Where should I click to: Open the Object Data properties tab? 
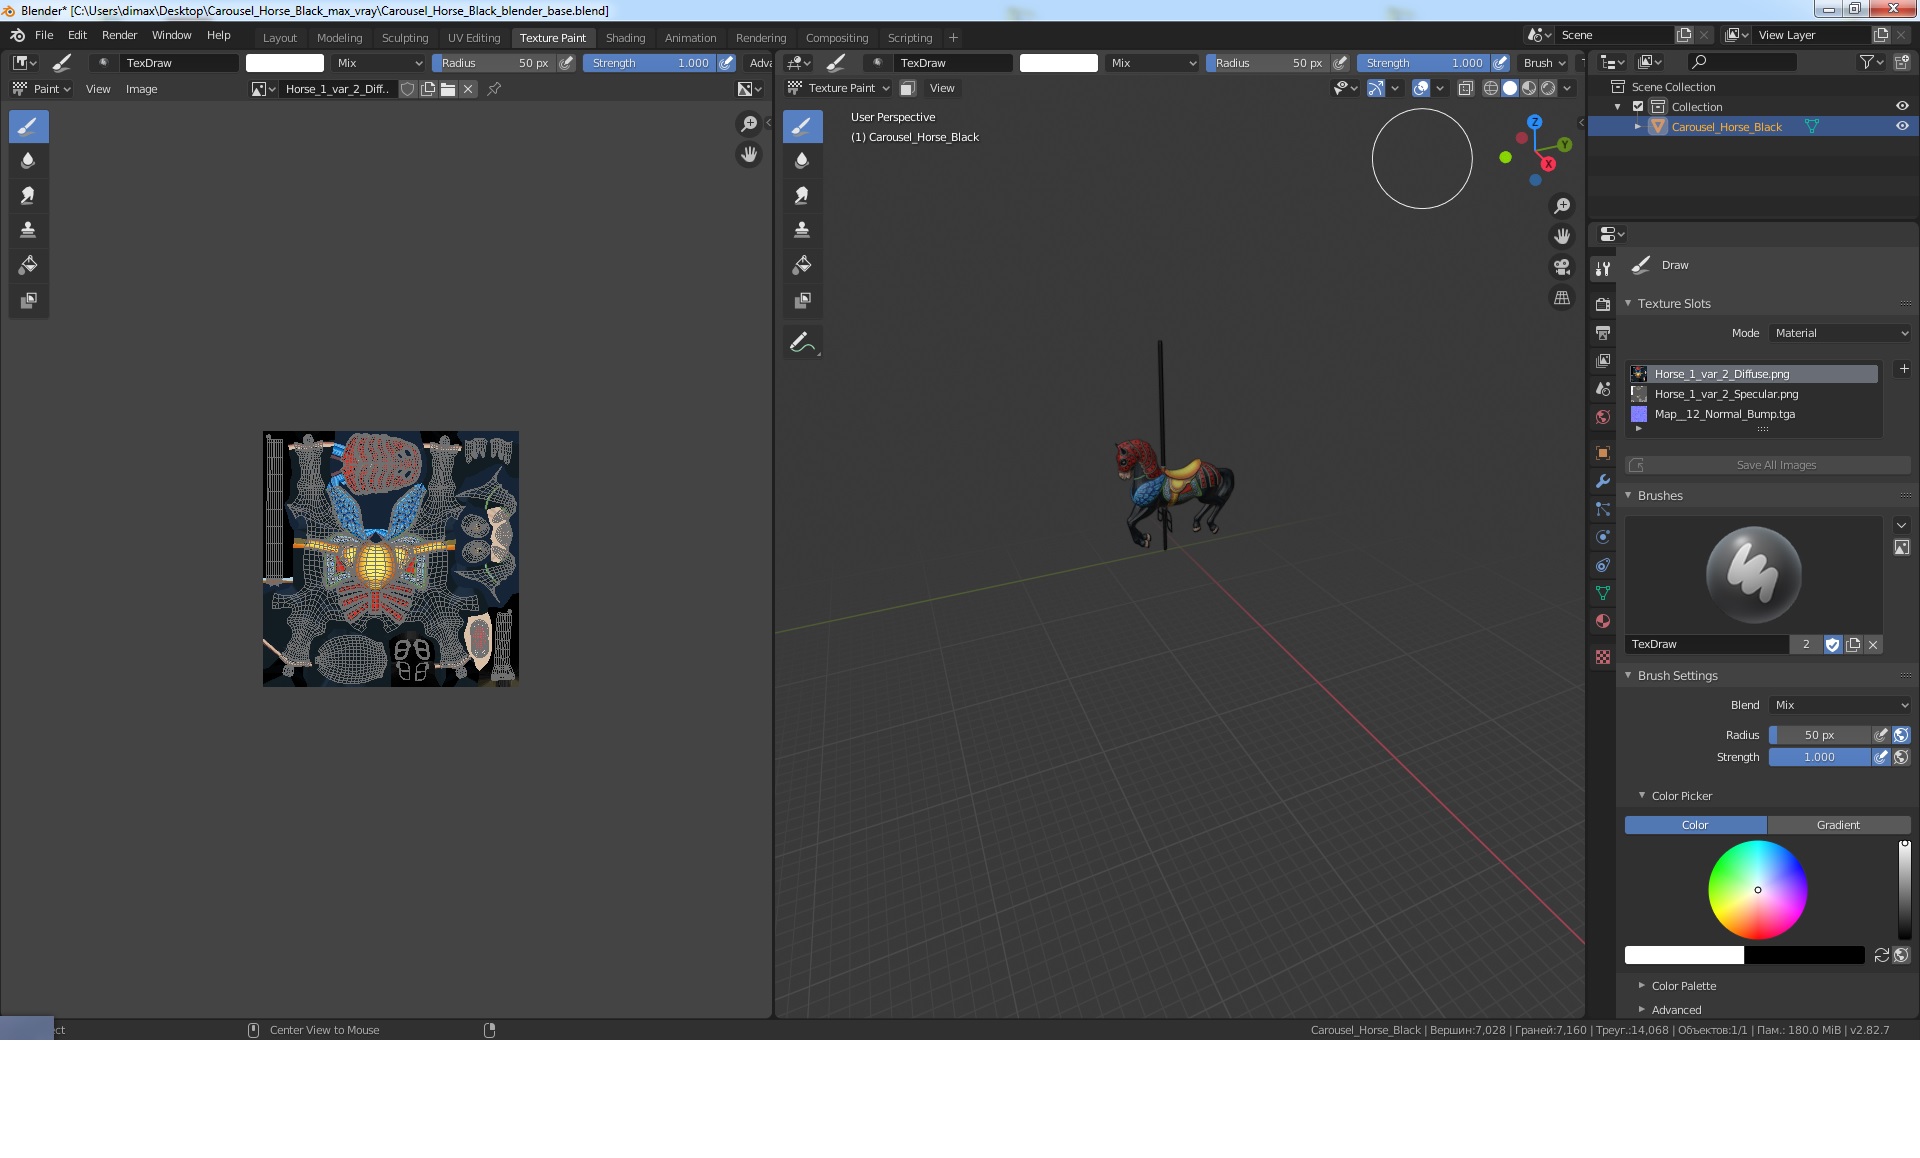(1603, 593)
